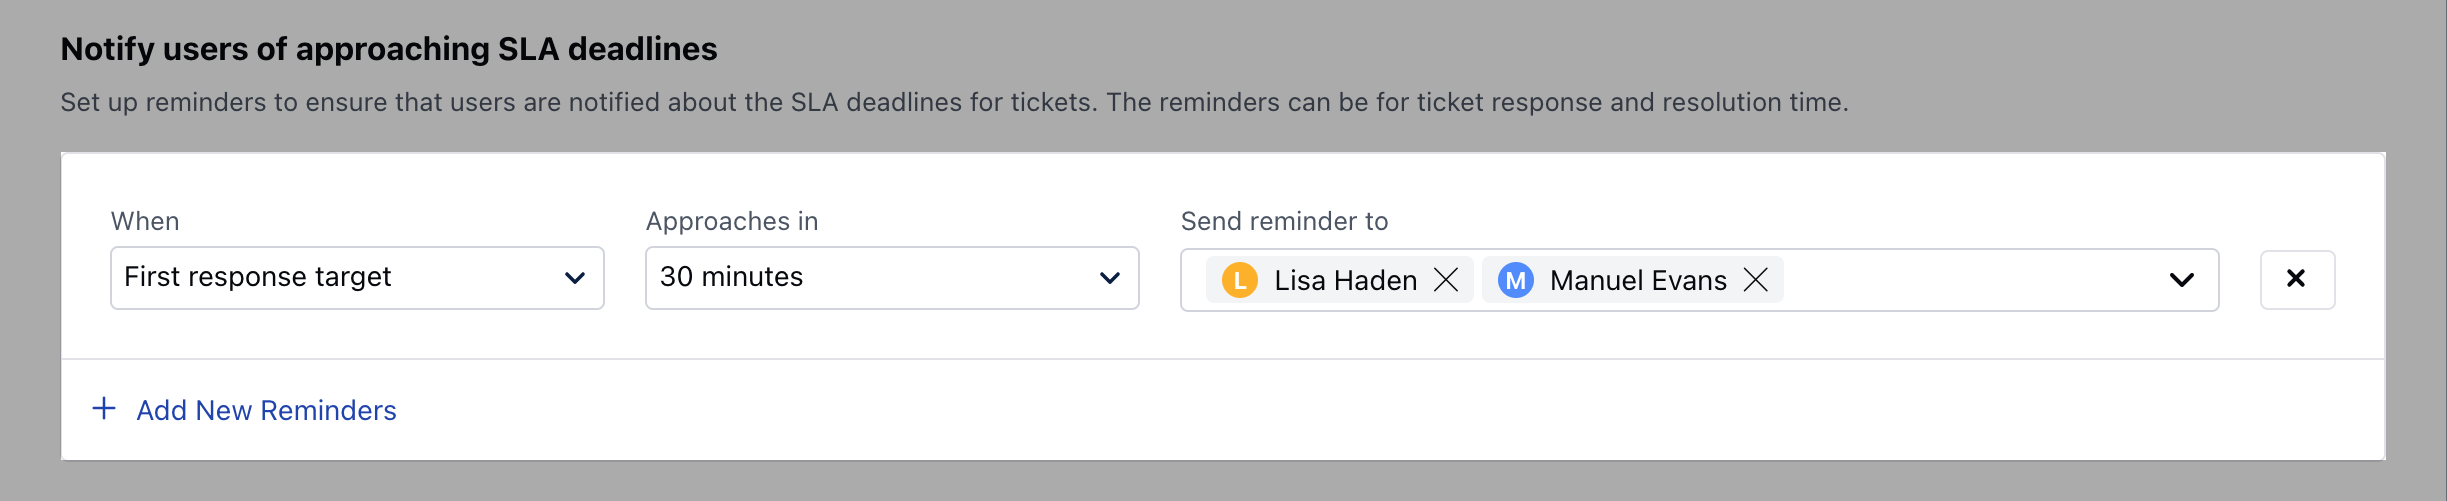2447x501 pixels.
Task: Remove Manuel Evans from reminder recipients
Action: tap(1756, 280)
